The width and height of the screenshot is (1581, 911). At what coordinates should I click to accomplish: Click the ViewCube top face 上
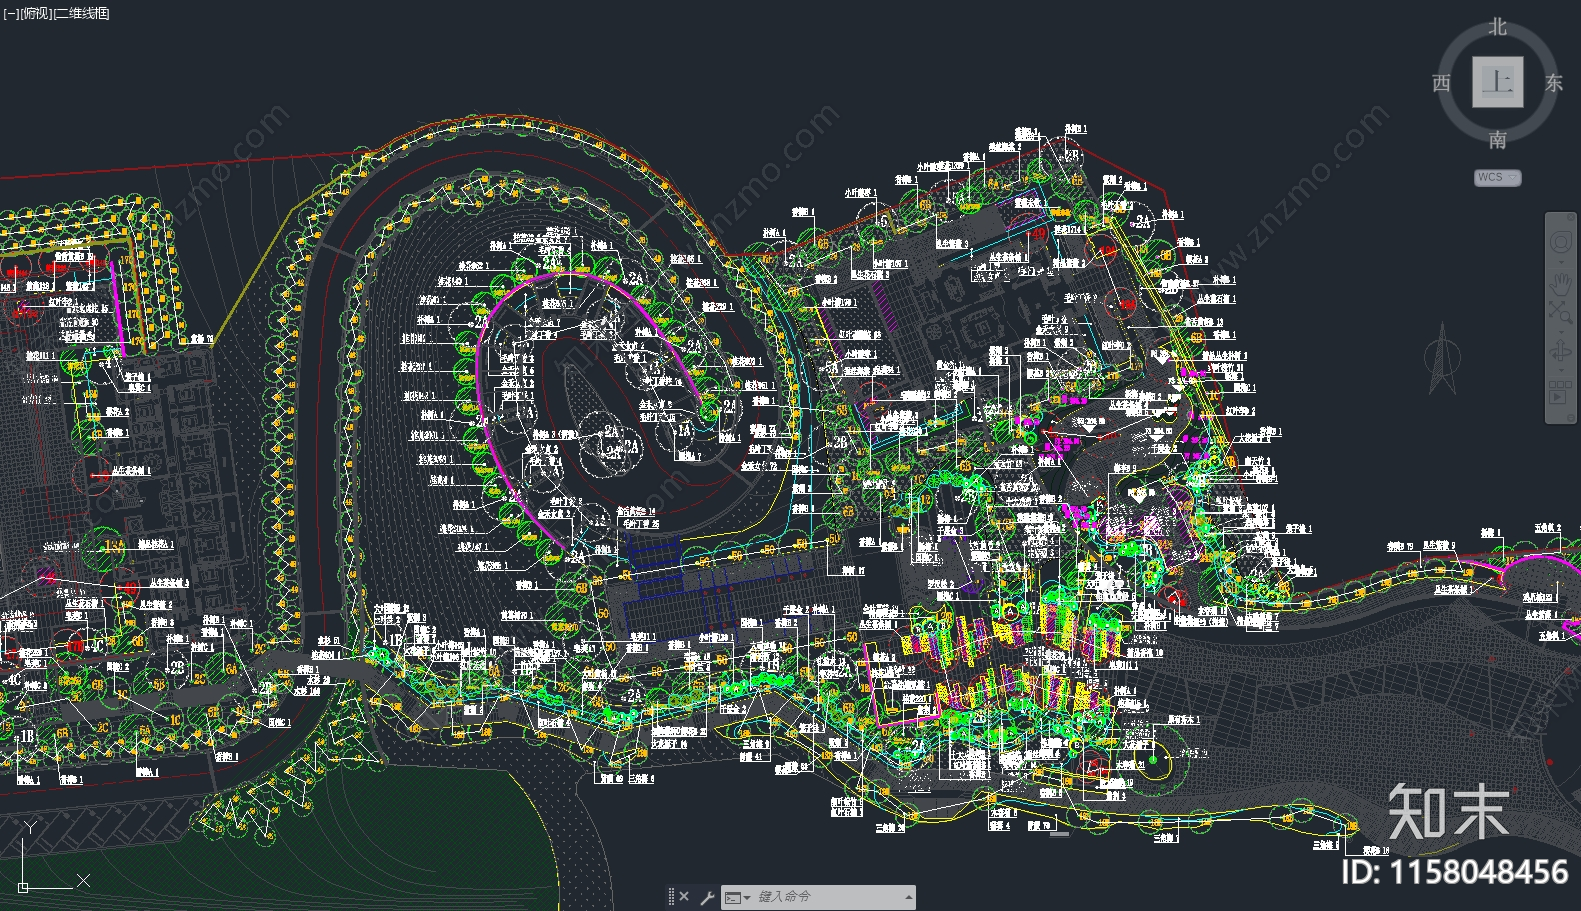click(1497, 81)
